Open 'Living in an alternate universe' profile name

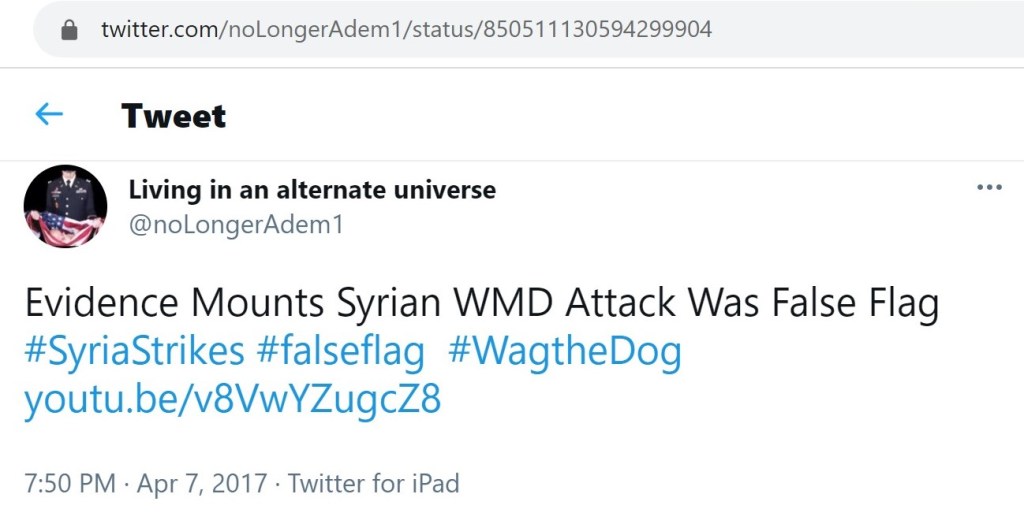coord(312,189)
